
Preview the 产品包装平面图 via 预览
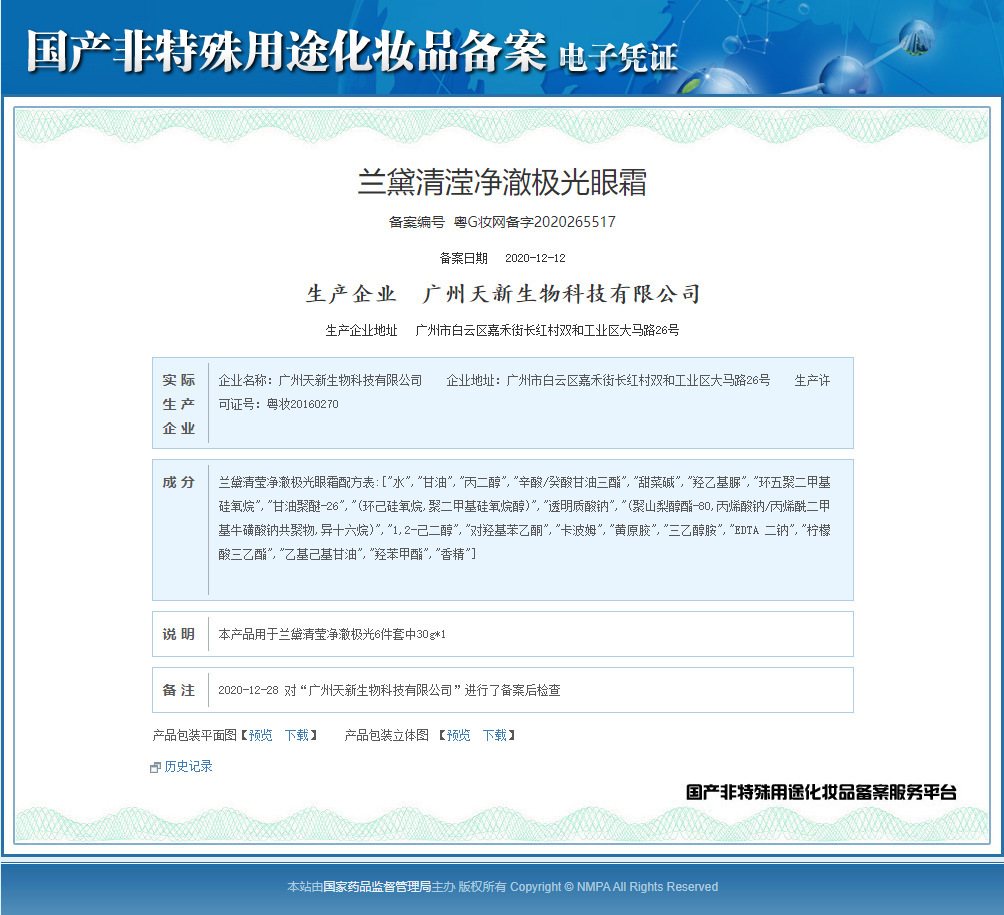[x=260, y=735]
